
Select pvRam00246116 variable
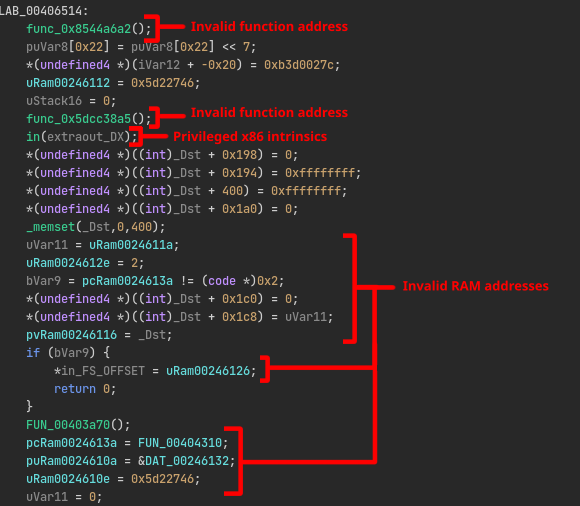click(x=71, y=335)
